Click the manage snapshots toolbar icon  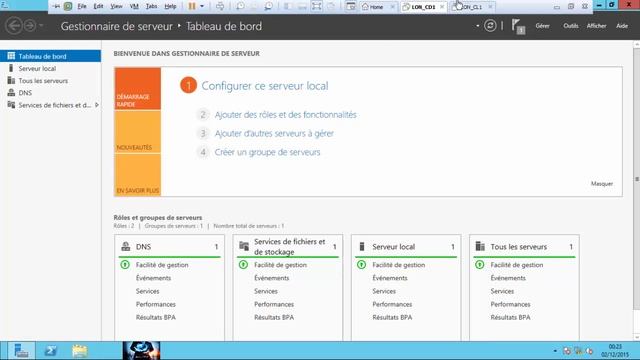pyautogui.click(x=268, y=6)
